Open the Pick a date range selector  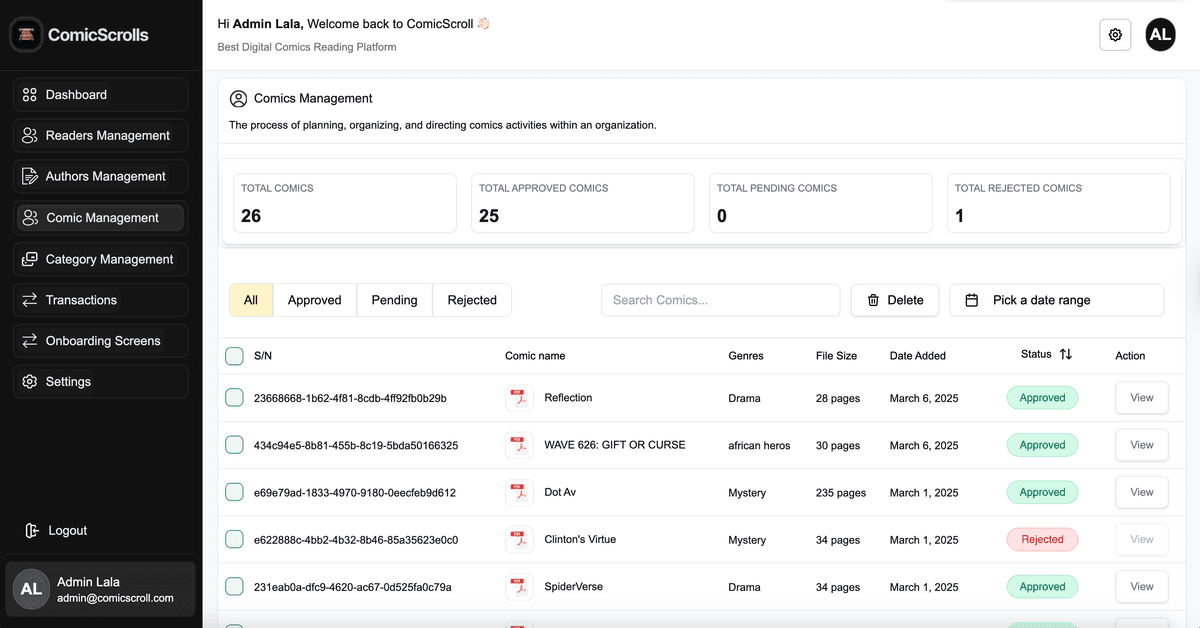pyautogui.click(x=1056, y=299)
